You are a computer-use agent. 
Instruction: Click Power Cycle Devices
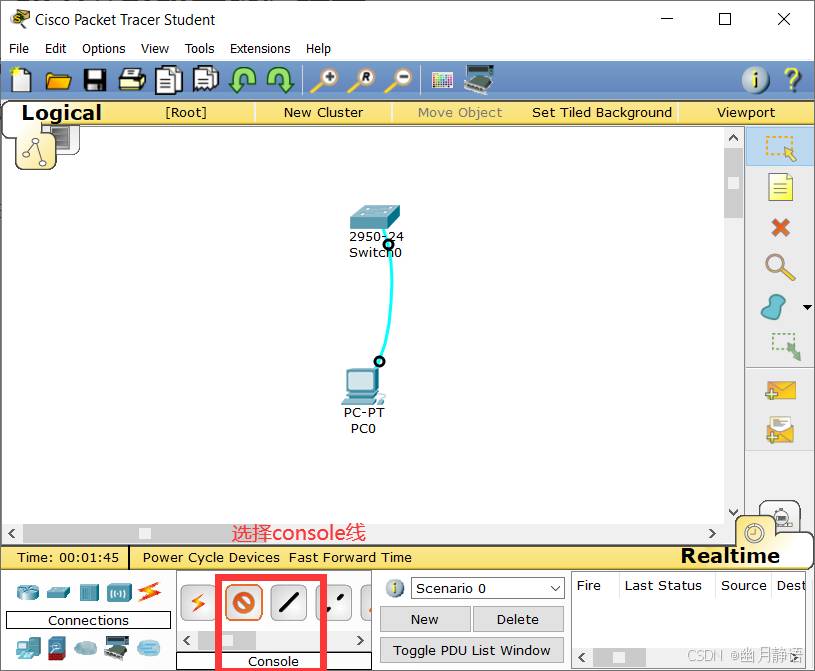(211, 558)
